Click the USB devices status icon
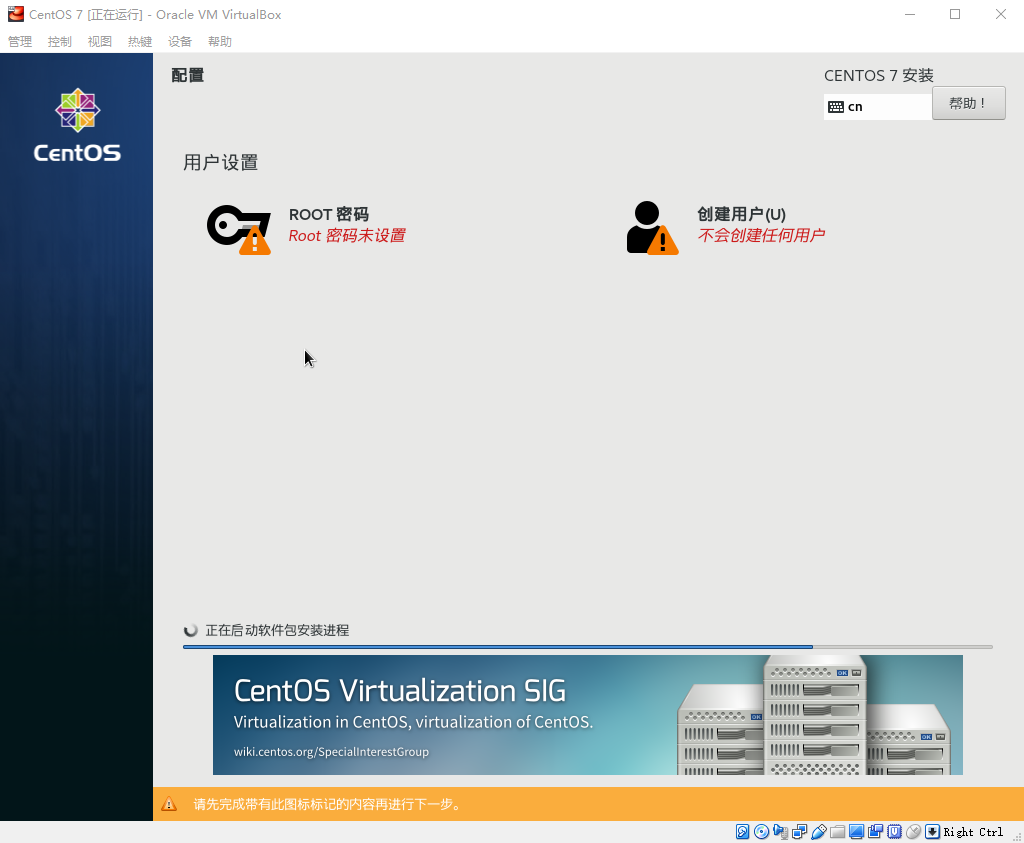The width and height of the screenshot is (1024, 843). (818, 831)
